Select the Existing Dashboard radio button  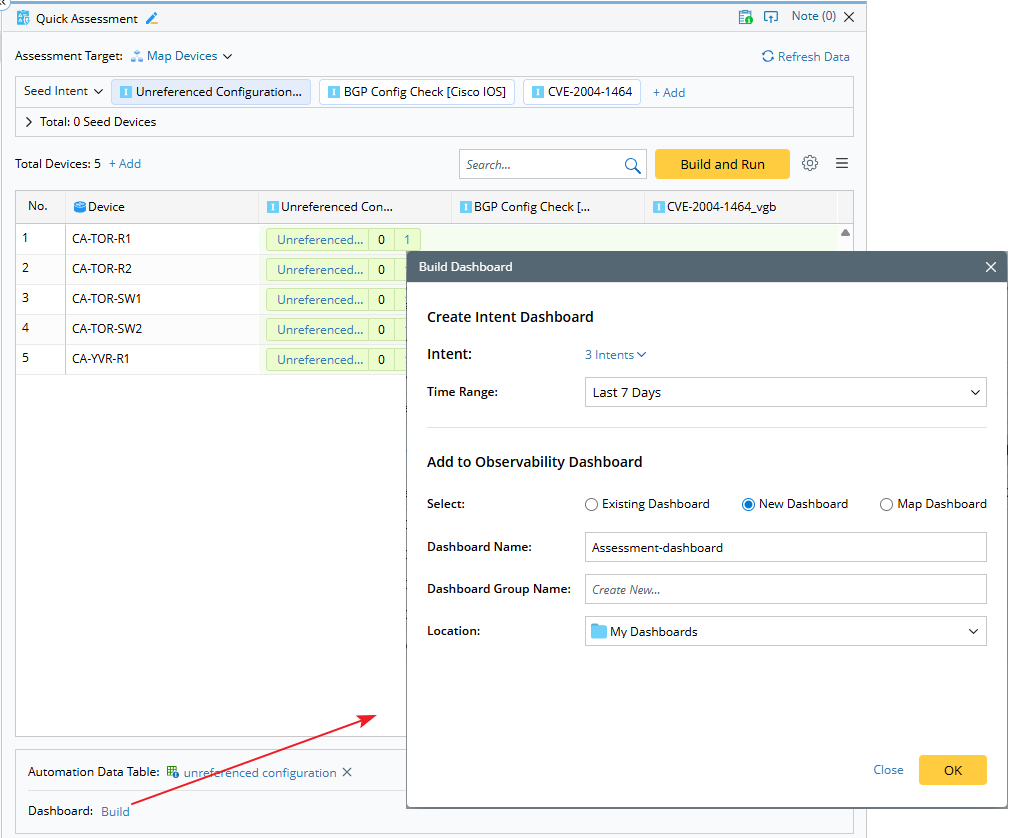pos(591,504)
